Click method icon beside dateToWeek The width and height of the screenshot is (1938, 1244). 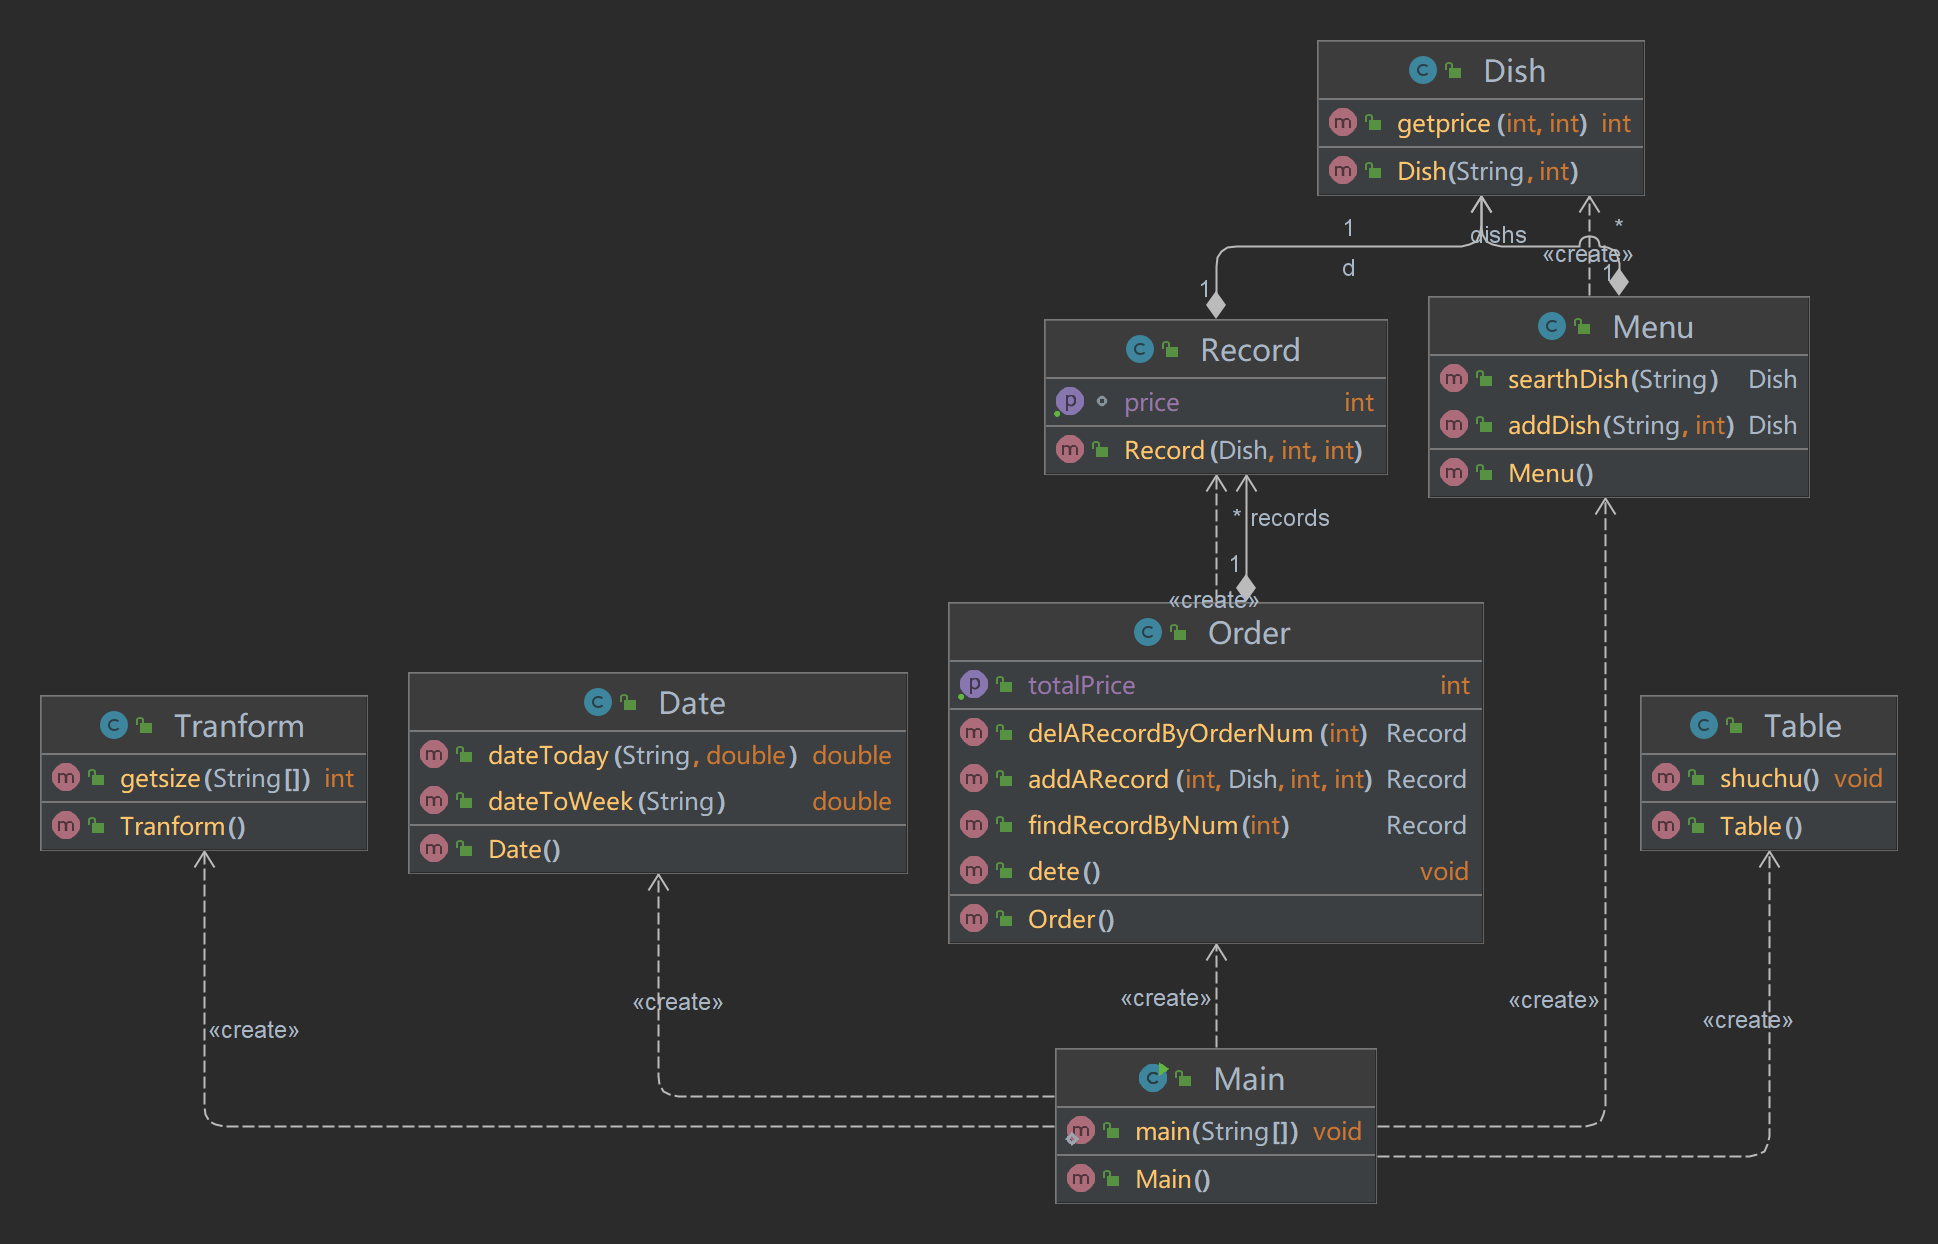click(x=434, y=801)
